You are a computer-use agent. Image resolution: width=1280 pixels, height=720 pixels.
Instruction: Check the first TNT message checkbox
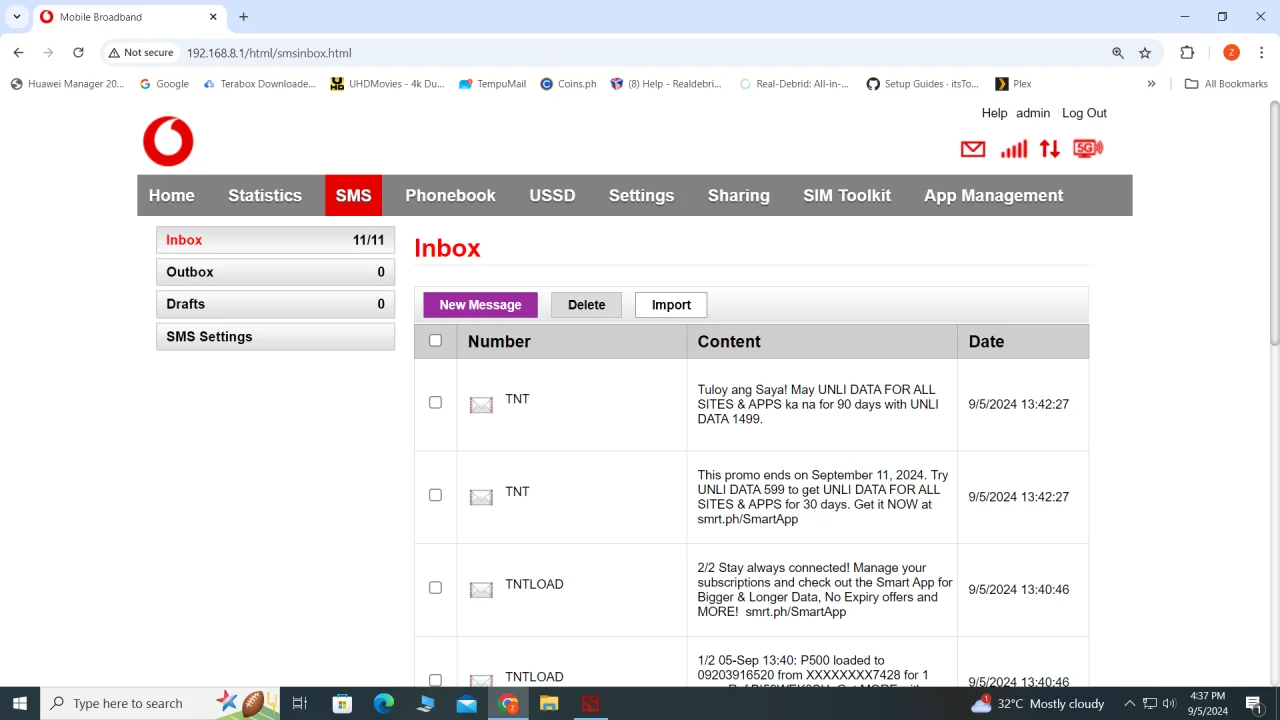click(435, 402)
